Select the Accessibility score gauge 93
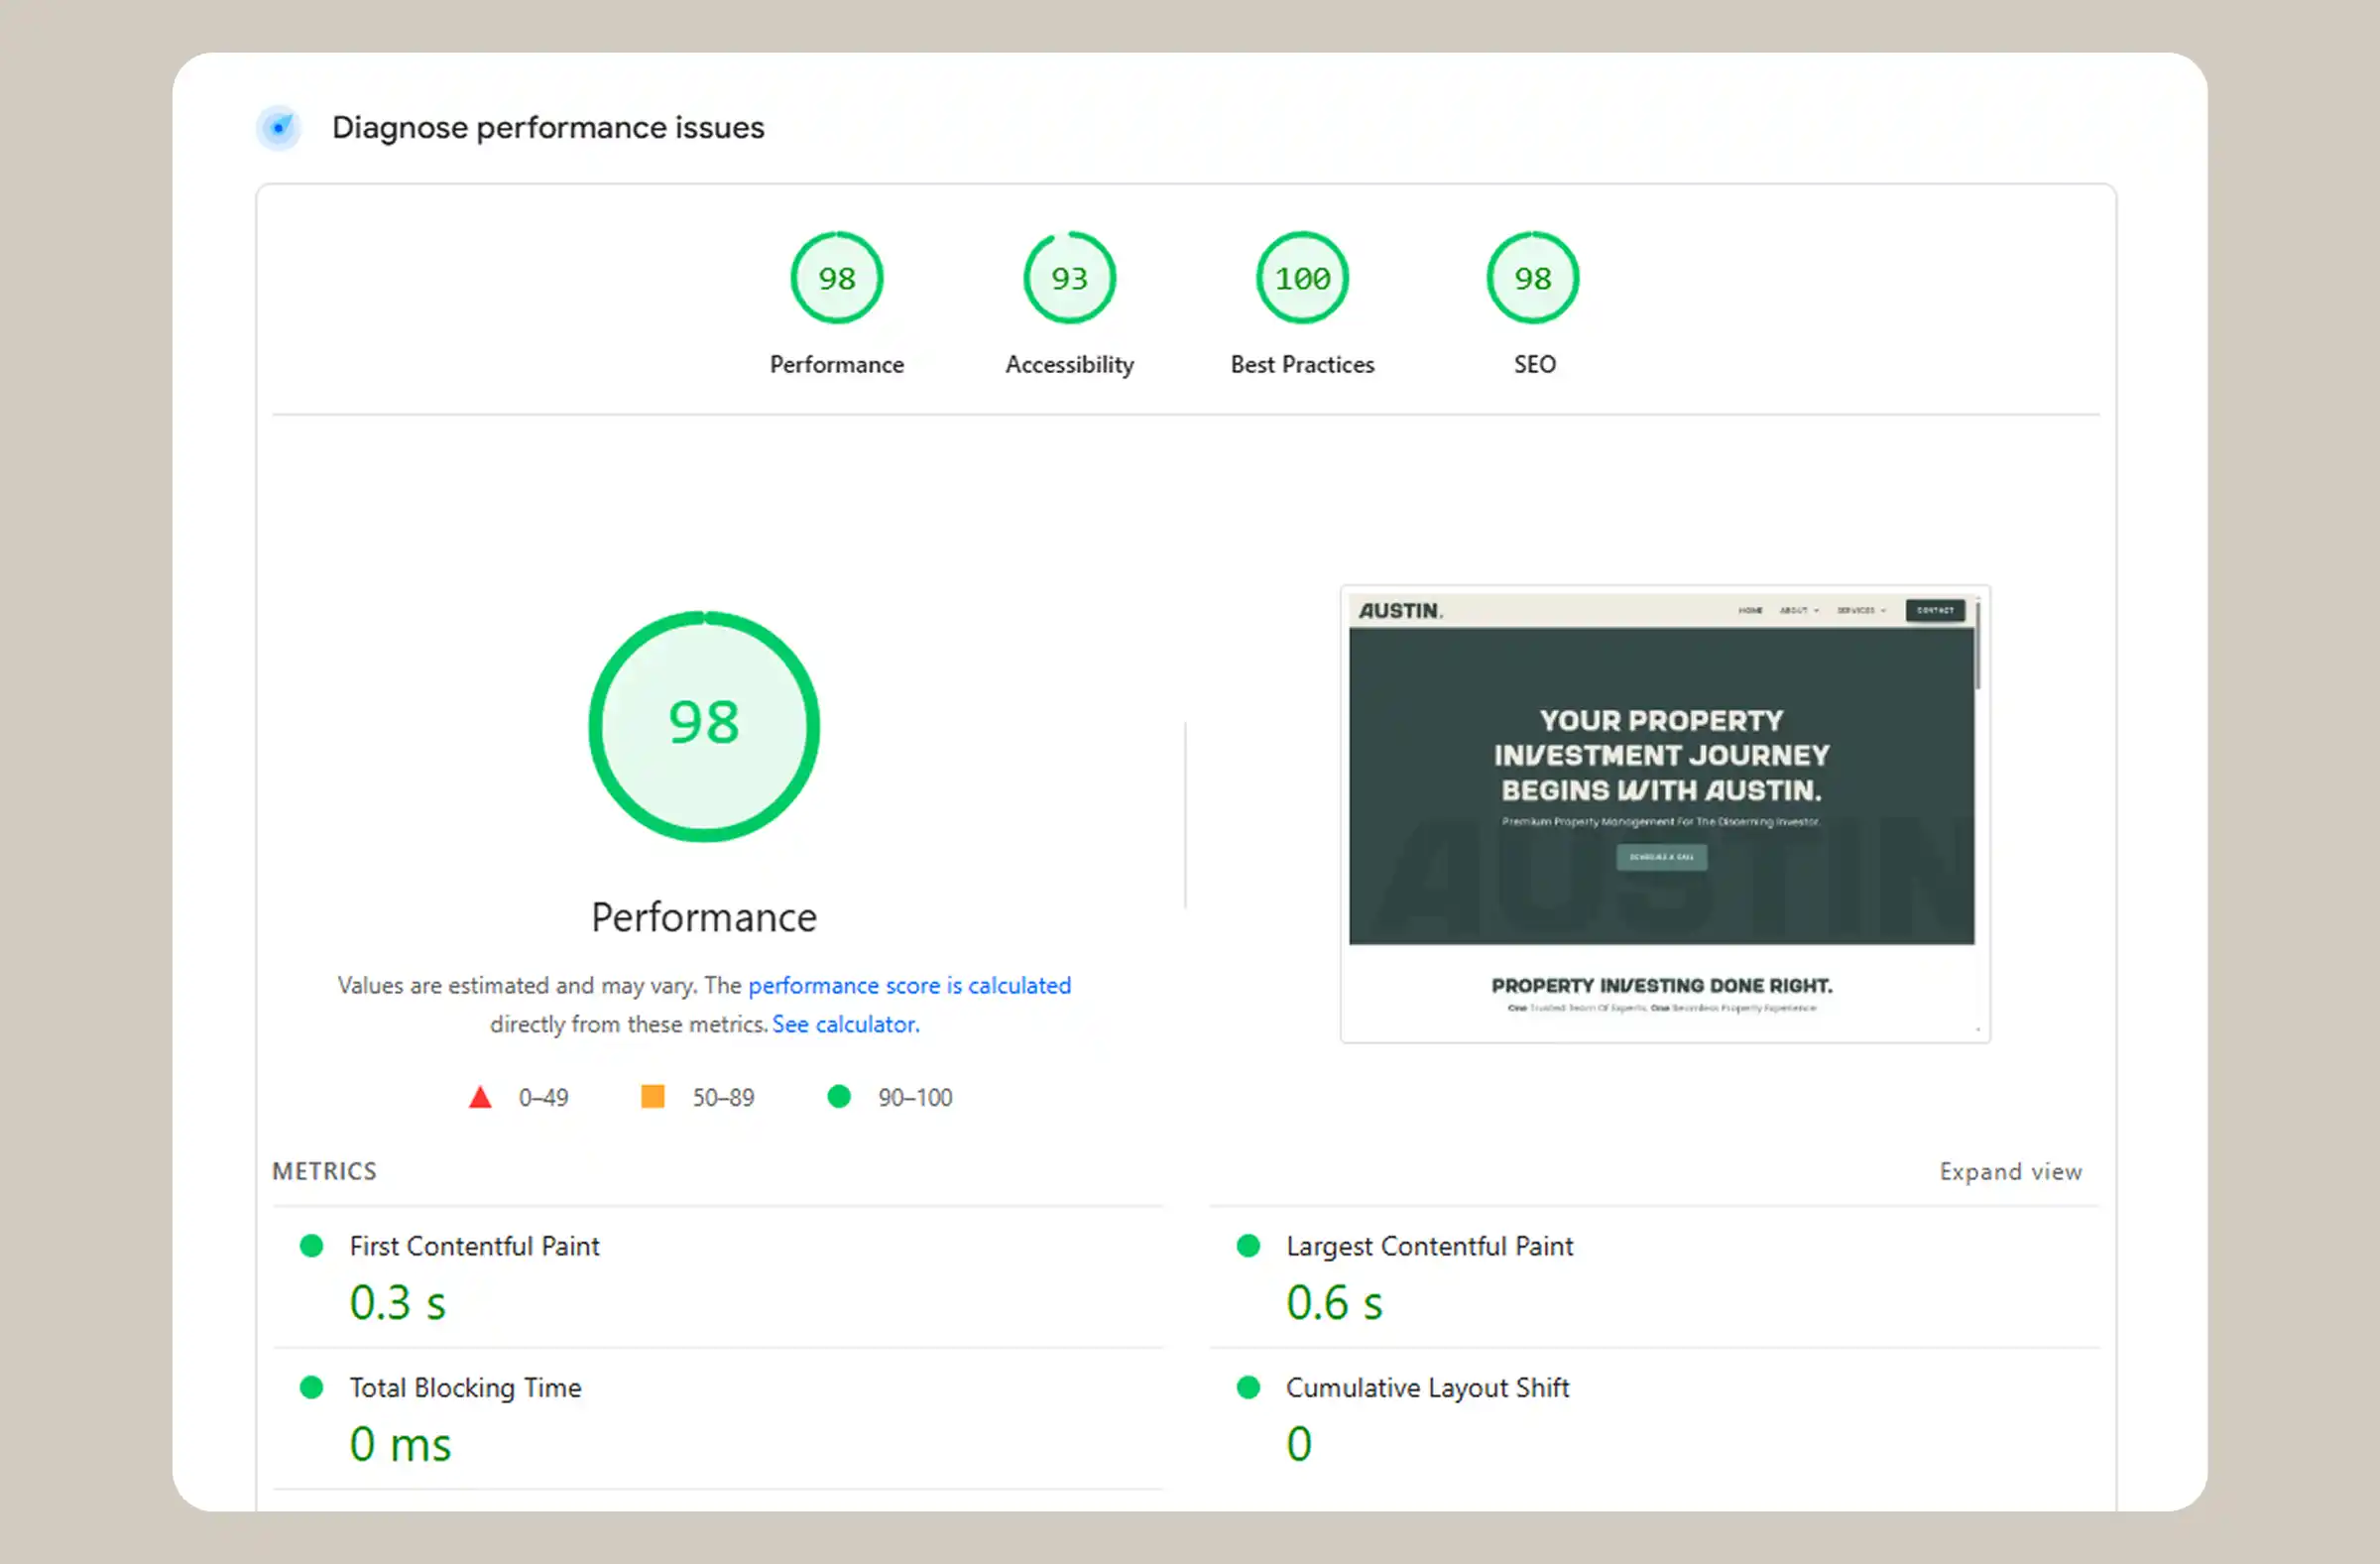 click(1069, 278)
